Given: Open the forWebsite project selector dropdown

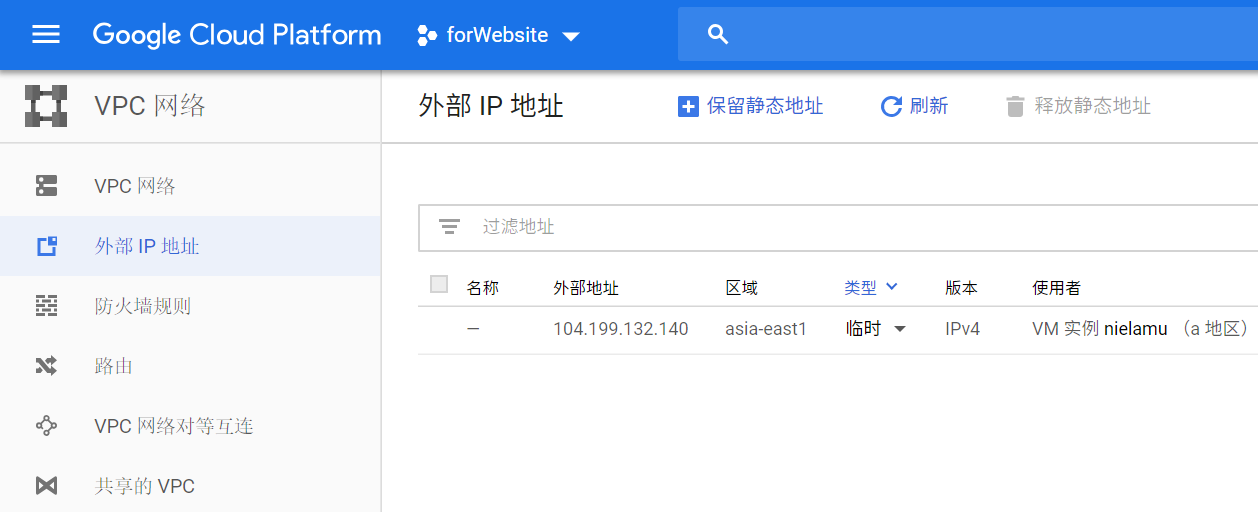Looking at the screenshot, I should point(498,36).
